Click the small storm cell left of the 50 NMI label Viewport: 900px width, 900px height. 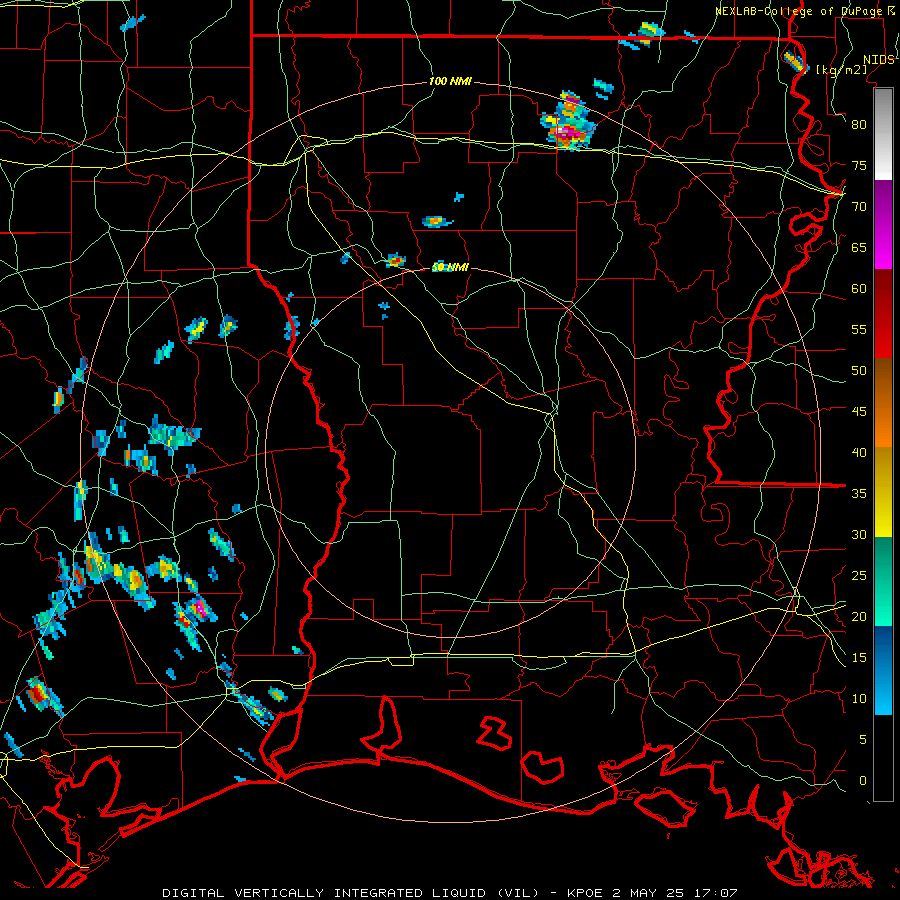click(395, 261)
